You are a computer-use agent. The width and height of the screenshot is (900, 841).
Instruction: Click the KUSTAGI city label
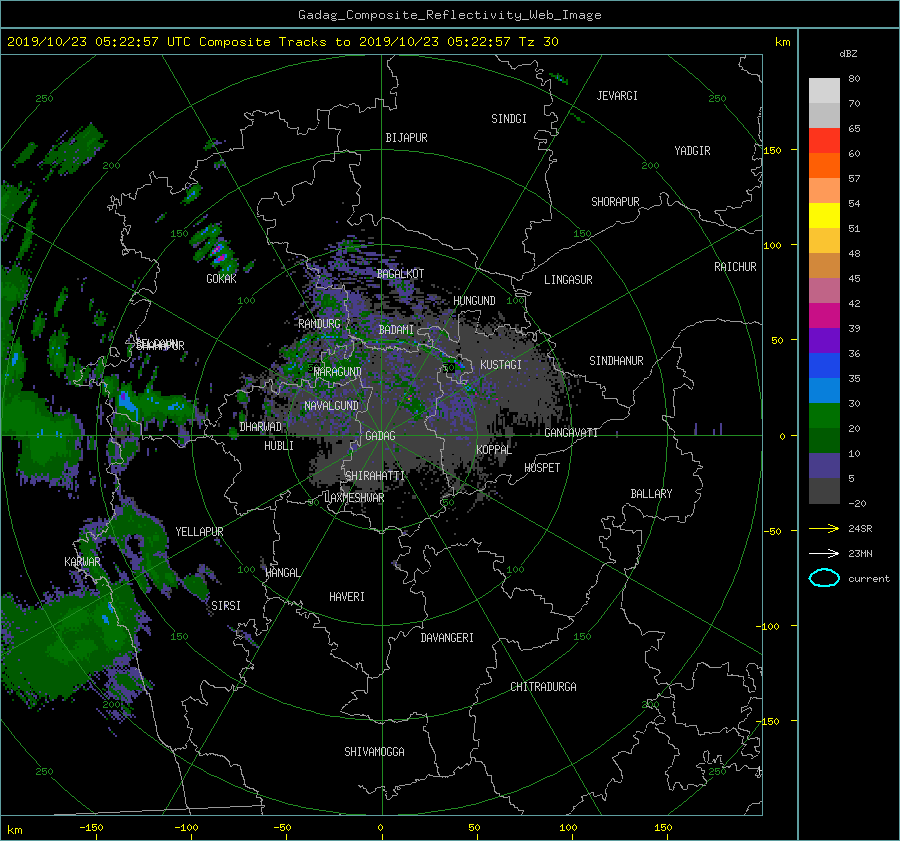point(501,365)
